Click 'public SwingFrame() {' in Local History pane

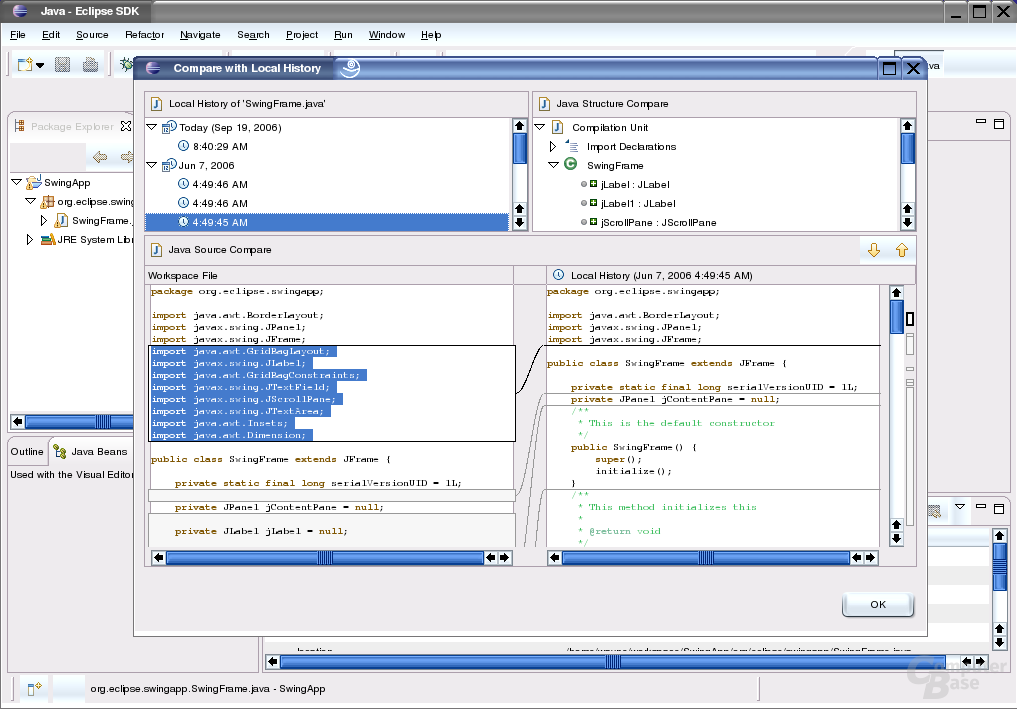coord(634,447)
